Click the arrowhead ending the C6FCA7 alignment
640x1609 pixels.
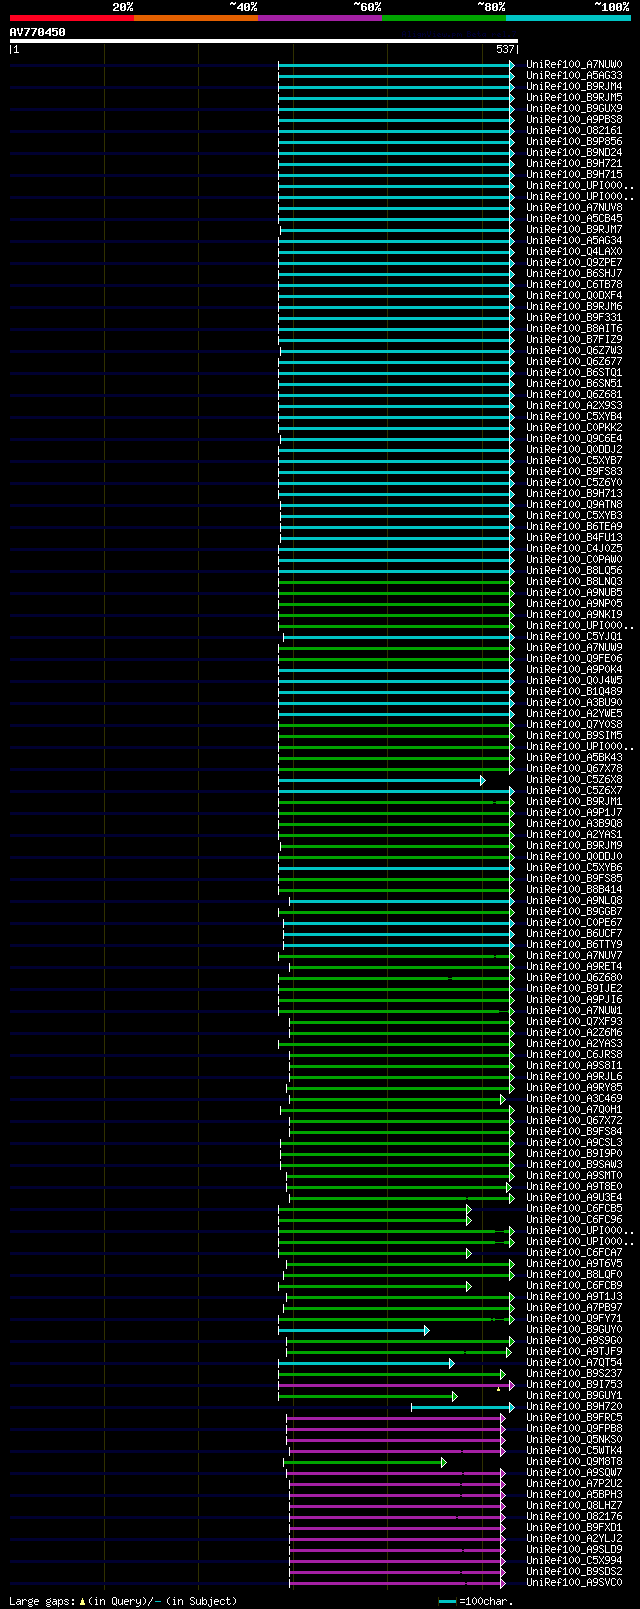coord(469,1253)
